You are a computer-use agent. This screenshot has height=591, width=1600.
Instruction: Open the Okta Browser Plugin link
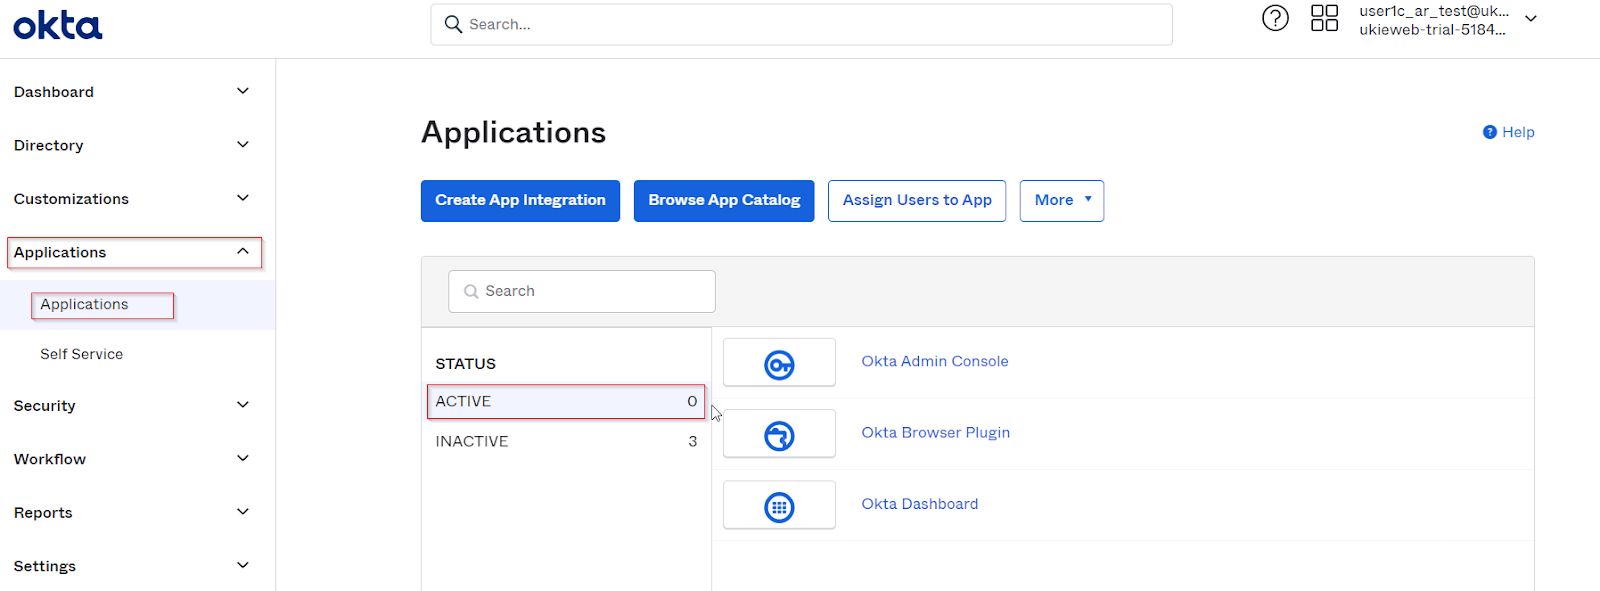click(x=936, y=432)
